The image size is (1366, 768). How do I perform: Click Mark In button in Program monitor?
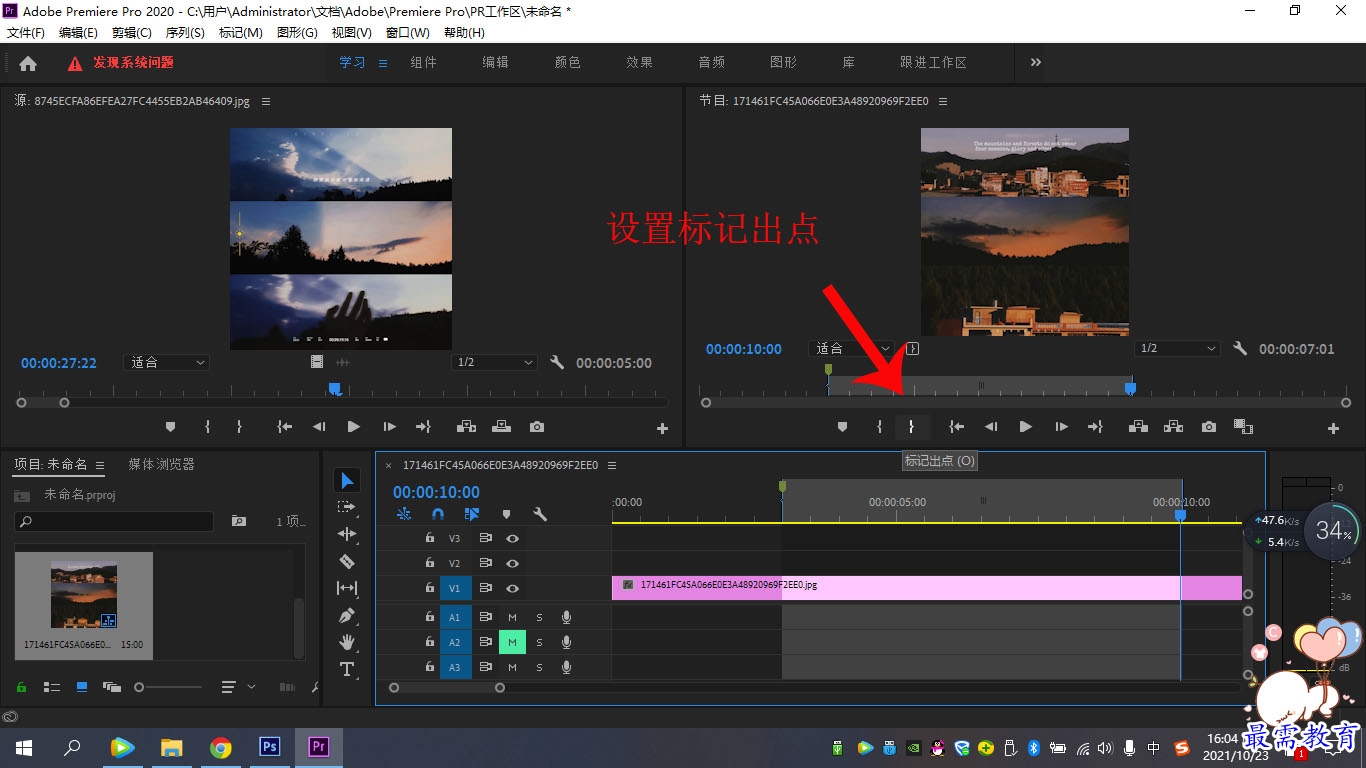(879, 427)
